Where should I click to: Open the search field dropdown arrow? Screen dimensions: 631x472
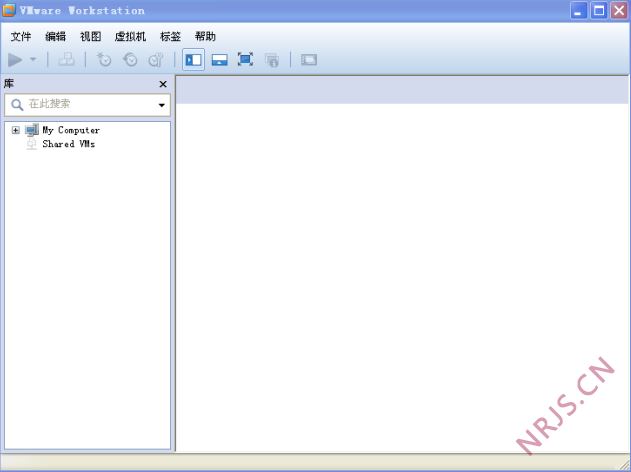tap(162, 105)
